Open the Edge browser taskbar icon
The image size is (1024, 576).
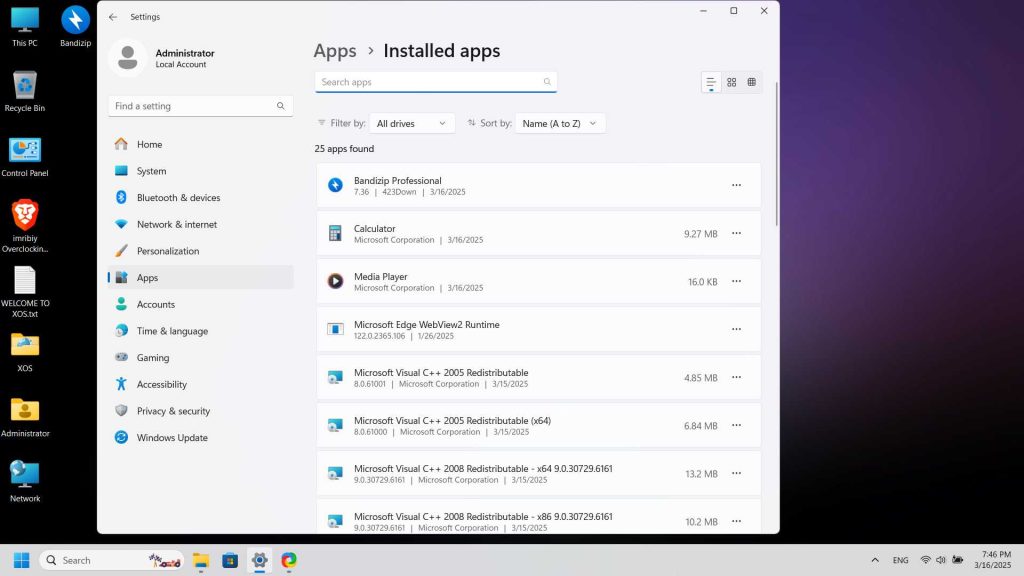click(x=289, y=560)
